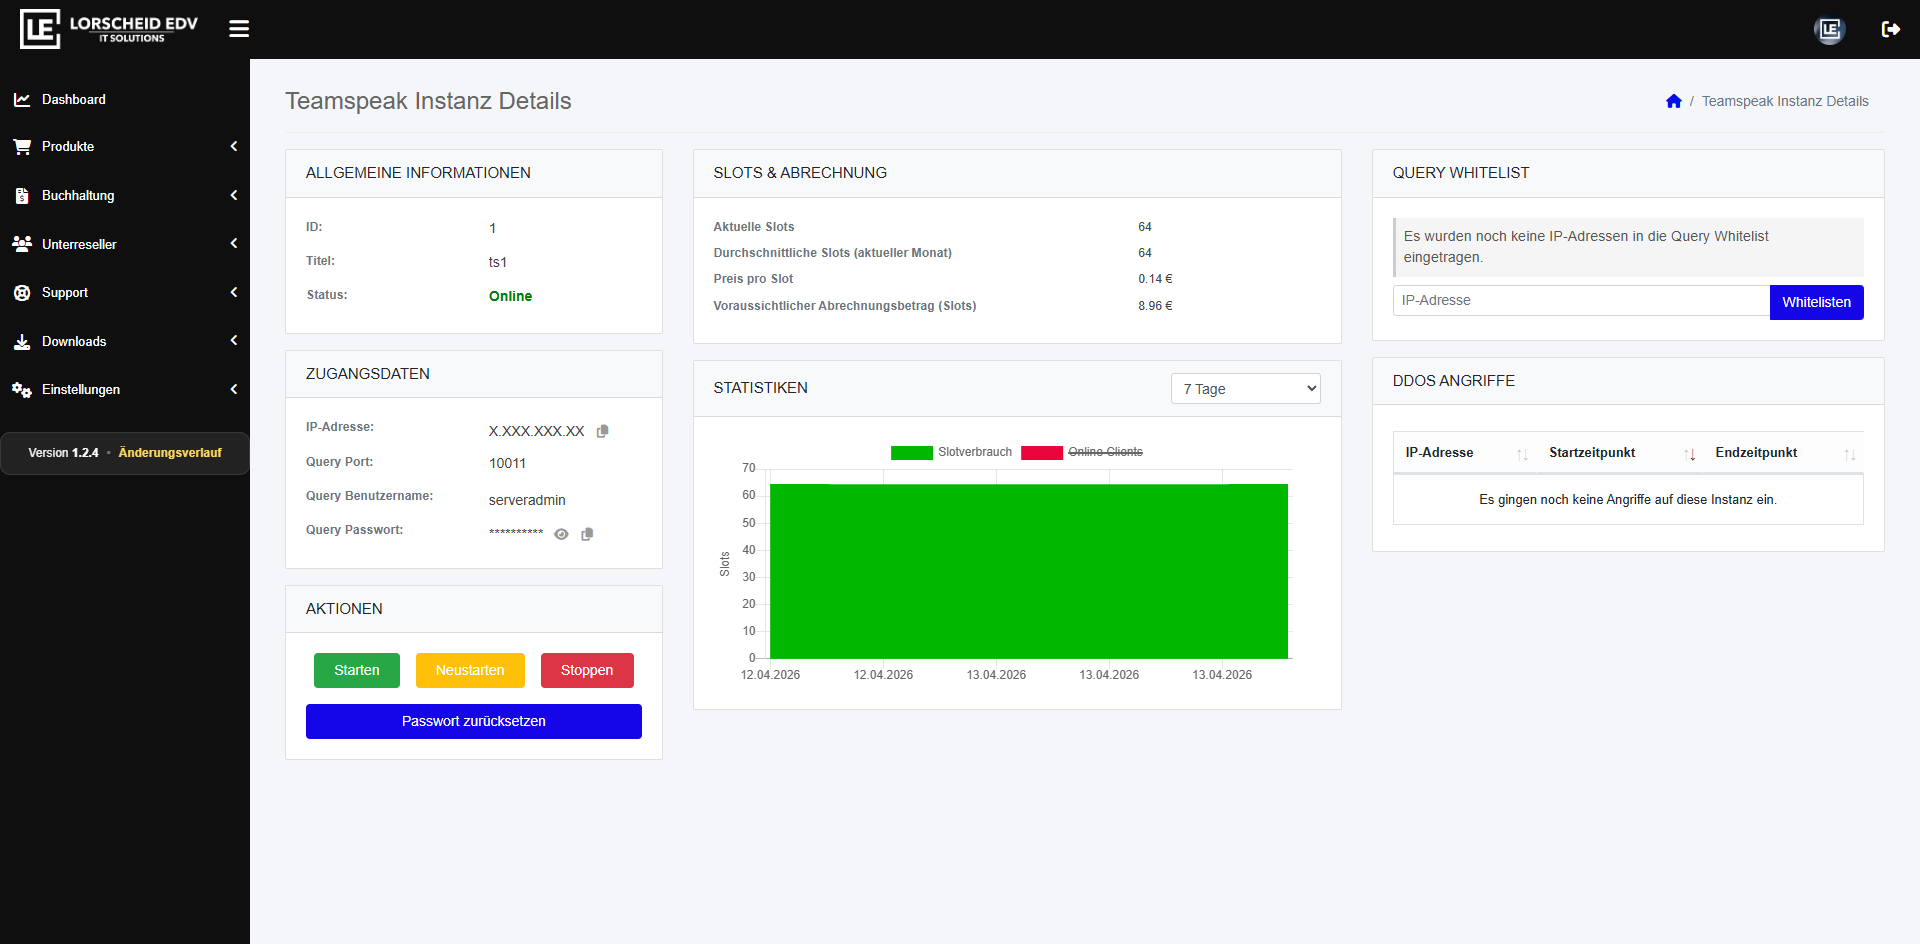Image resolution: width=1920 pixels, height=944 pixels.
Task: Click the empty Query Whitelist notice
Action: point(1628,247)
